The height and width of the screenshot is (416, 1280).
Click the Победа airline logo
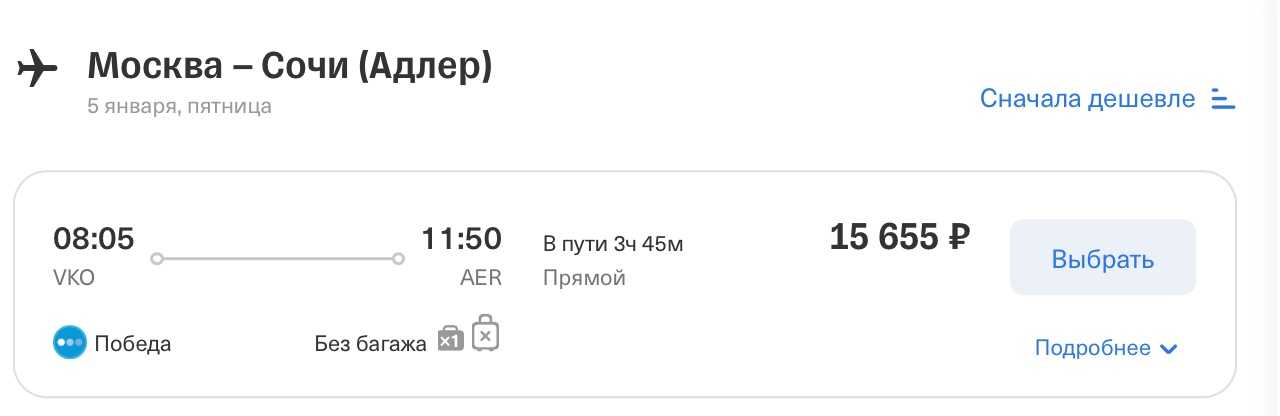(x=70, y=344)
